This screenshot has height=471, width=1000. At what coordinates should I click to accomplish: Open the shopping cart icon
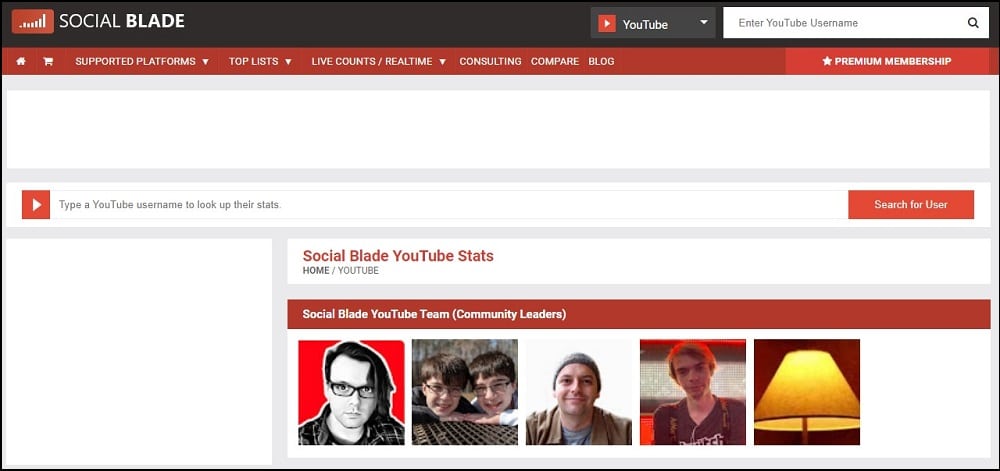coord(48,62)
